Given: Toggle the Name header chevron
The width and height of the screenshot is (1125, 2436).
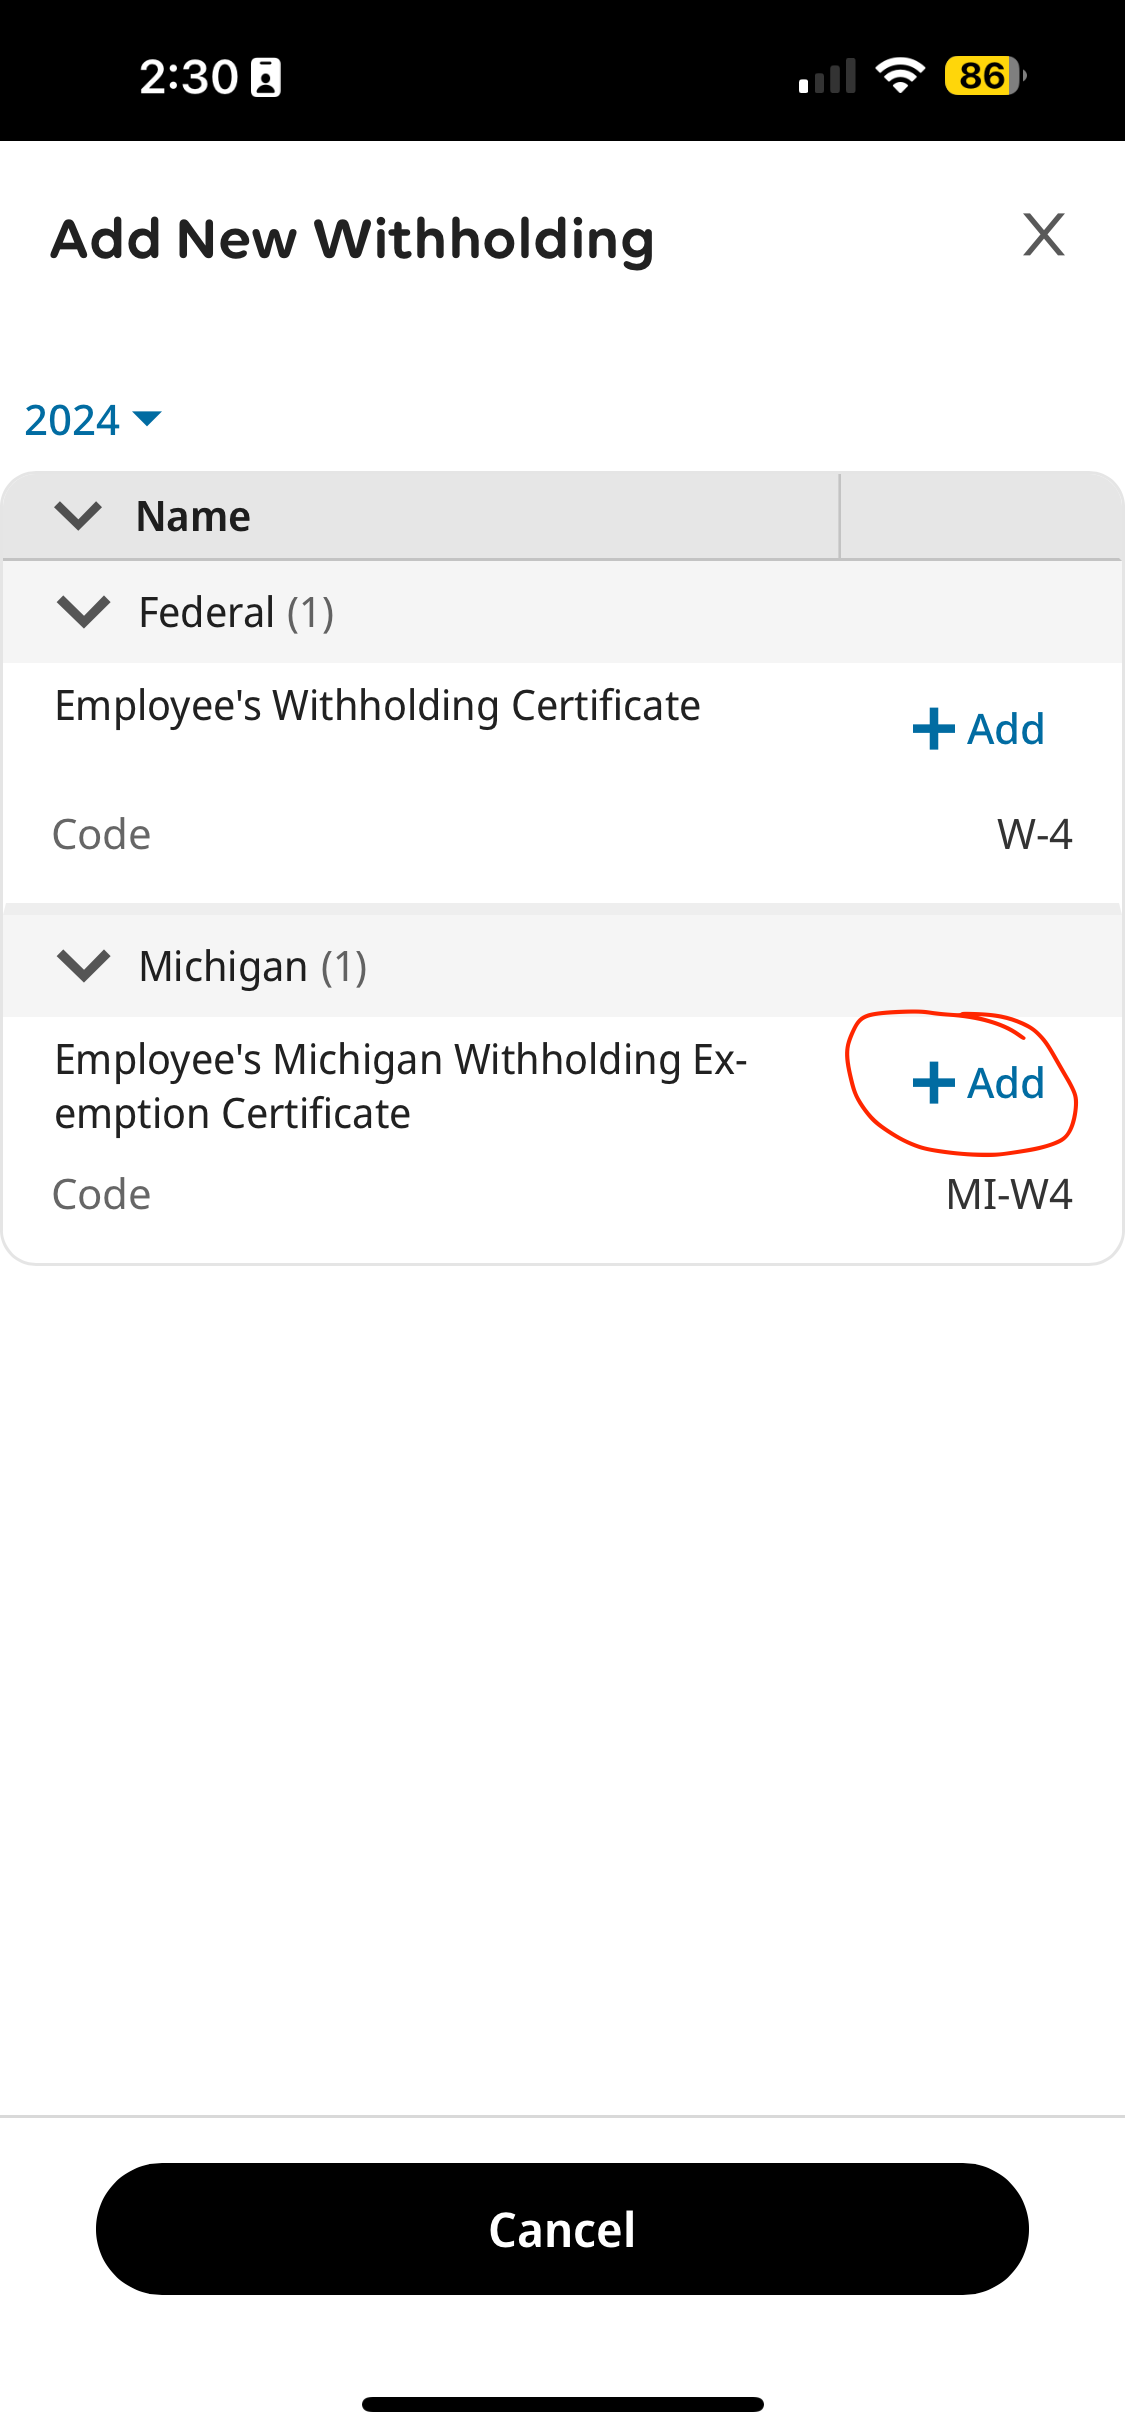Looking at the screenshot, I should pyautogui.click(x=78, y=516).
